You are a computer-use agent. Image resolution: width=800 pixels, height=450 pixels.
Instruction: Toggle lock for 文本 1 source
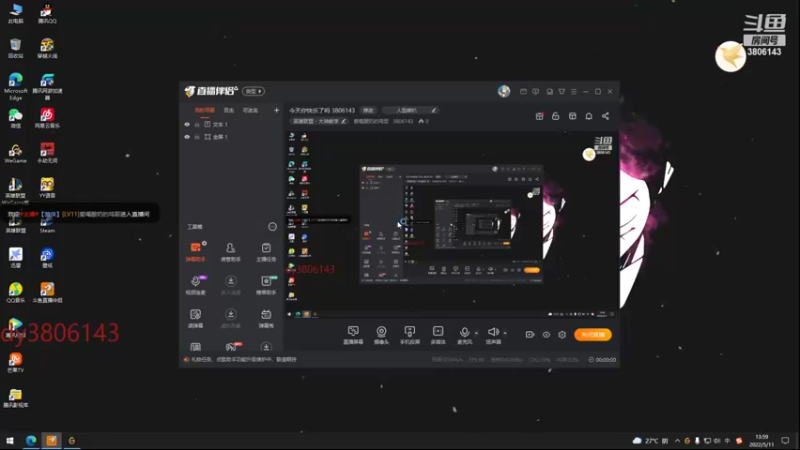(x=197, y=124)
